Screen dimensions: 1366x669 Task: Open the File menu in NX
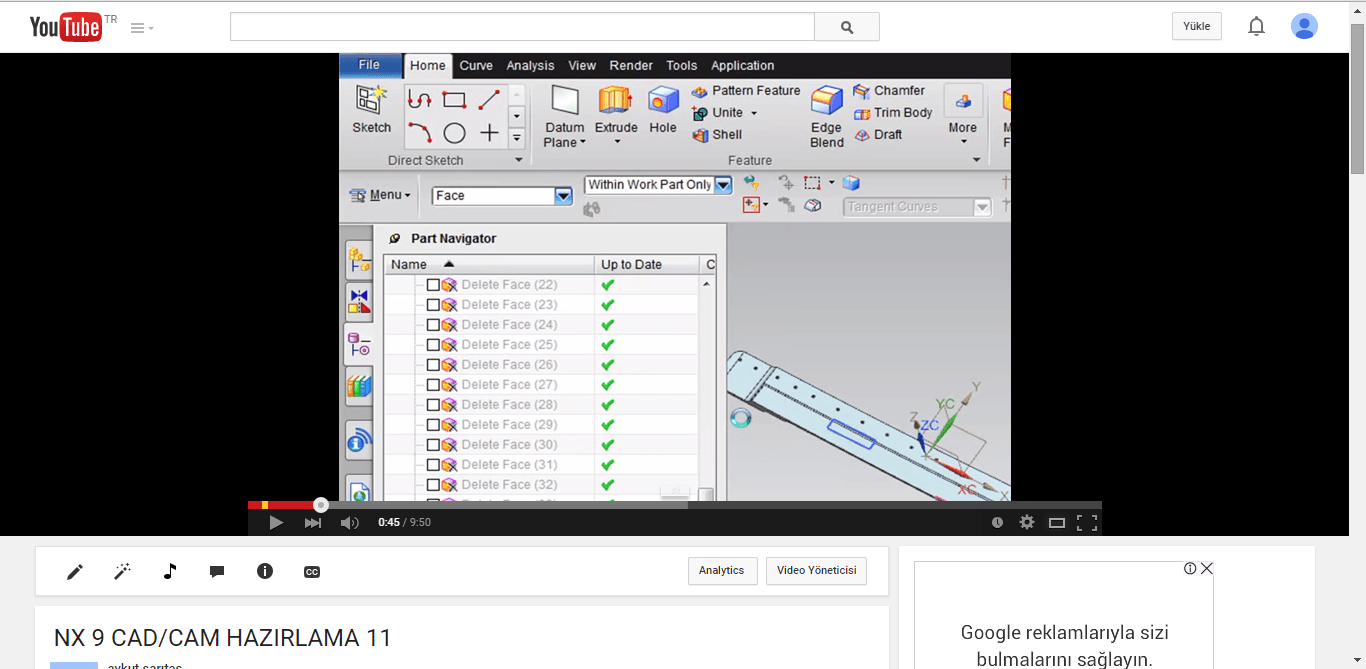[369, 65]
